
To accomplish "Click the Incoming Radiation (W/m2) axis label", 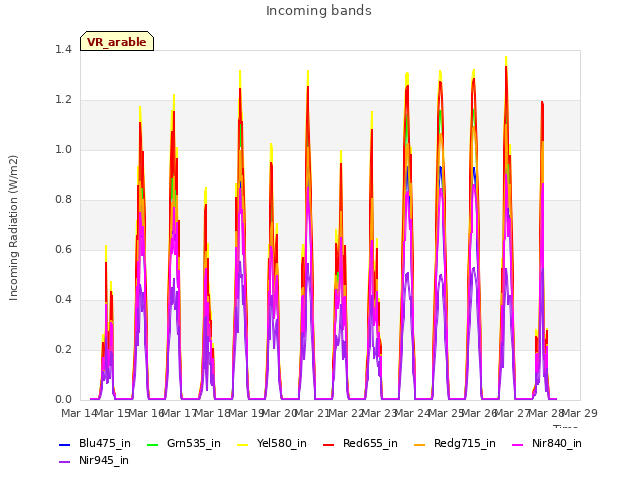I will click(x=13, y=228).
